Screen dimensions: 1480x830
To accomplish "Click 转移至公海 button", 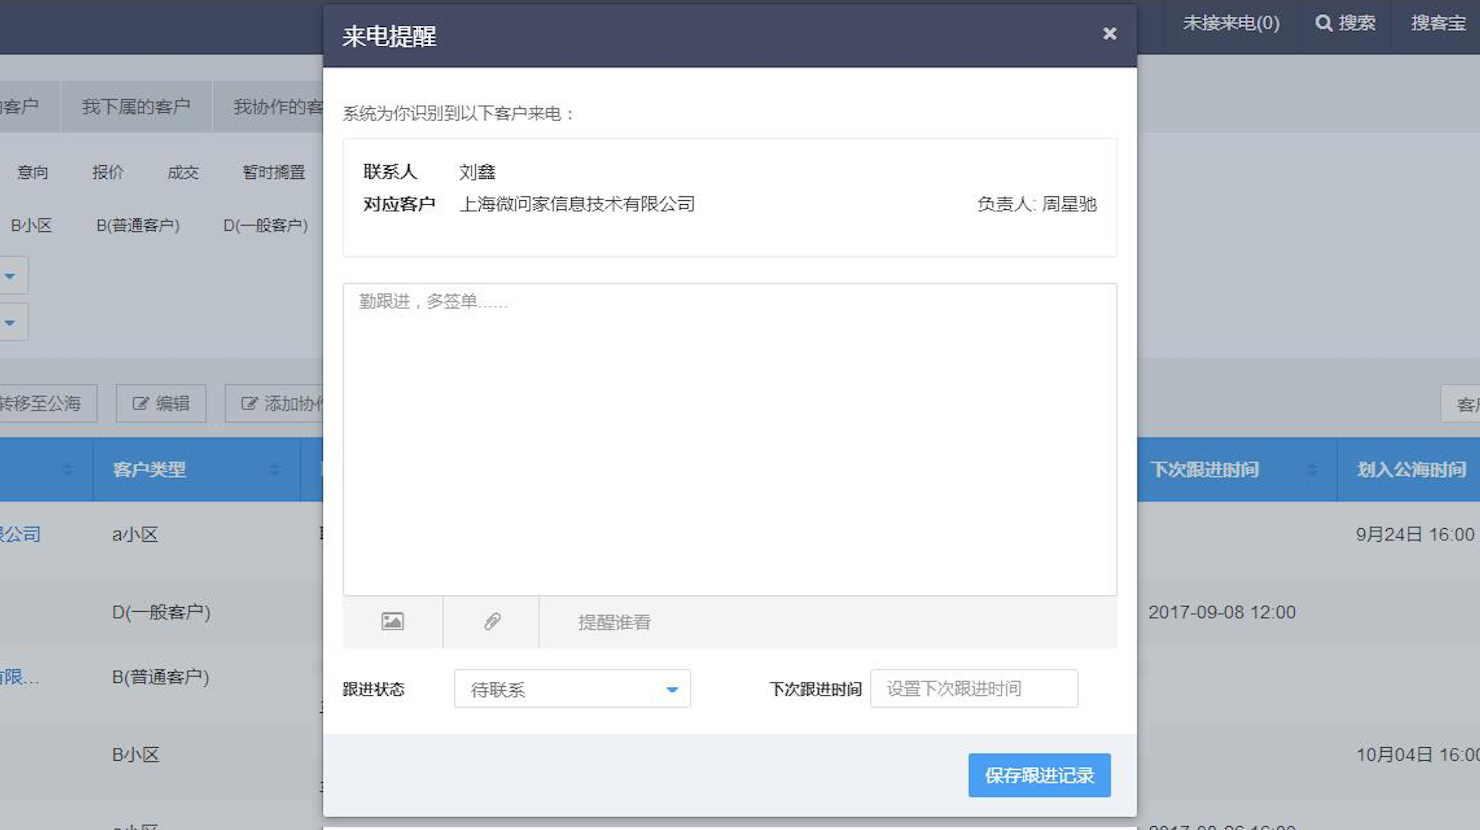I will (x=42, y=404).
